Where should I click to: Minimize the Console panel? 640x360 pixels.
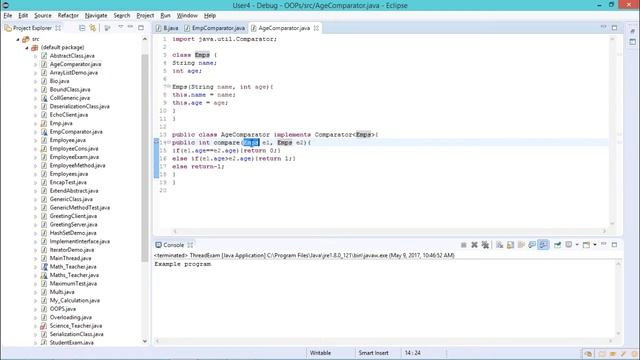click(x=604, y=244)
